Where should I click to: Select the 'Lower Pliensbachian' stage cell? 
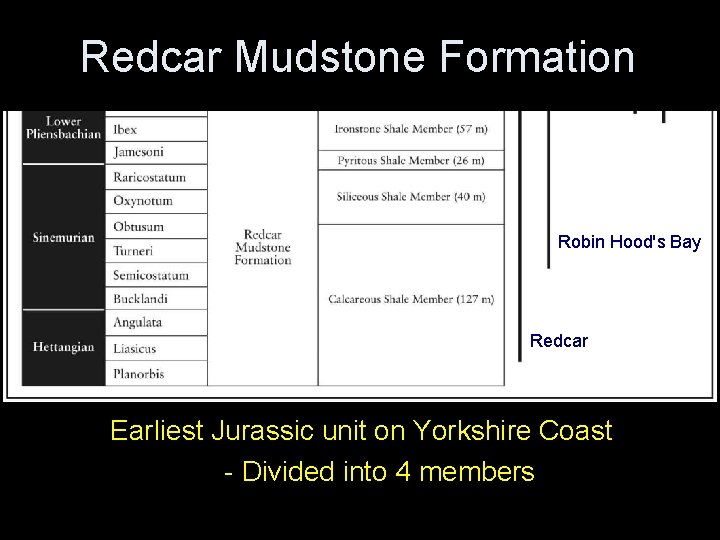[63, 137]
